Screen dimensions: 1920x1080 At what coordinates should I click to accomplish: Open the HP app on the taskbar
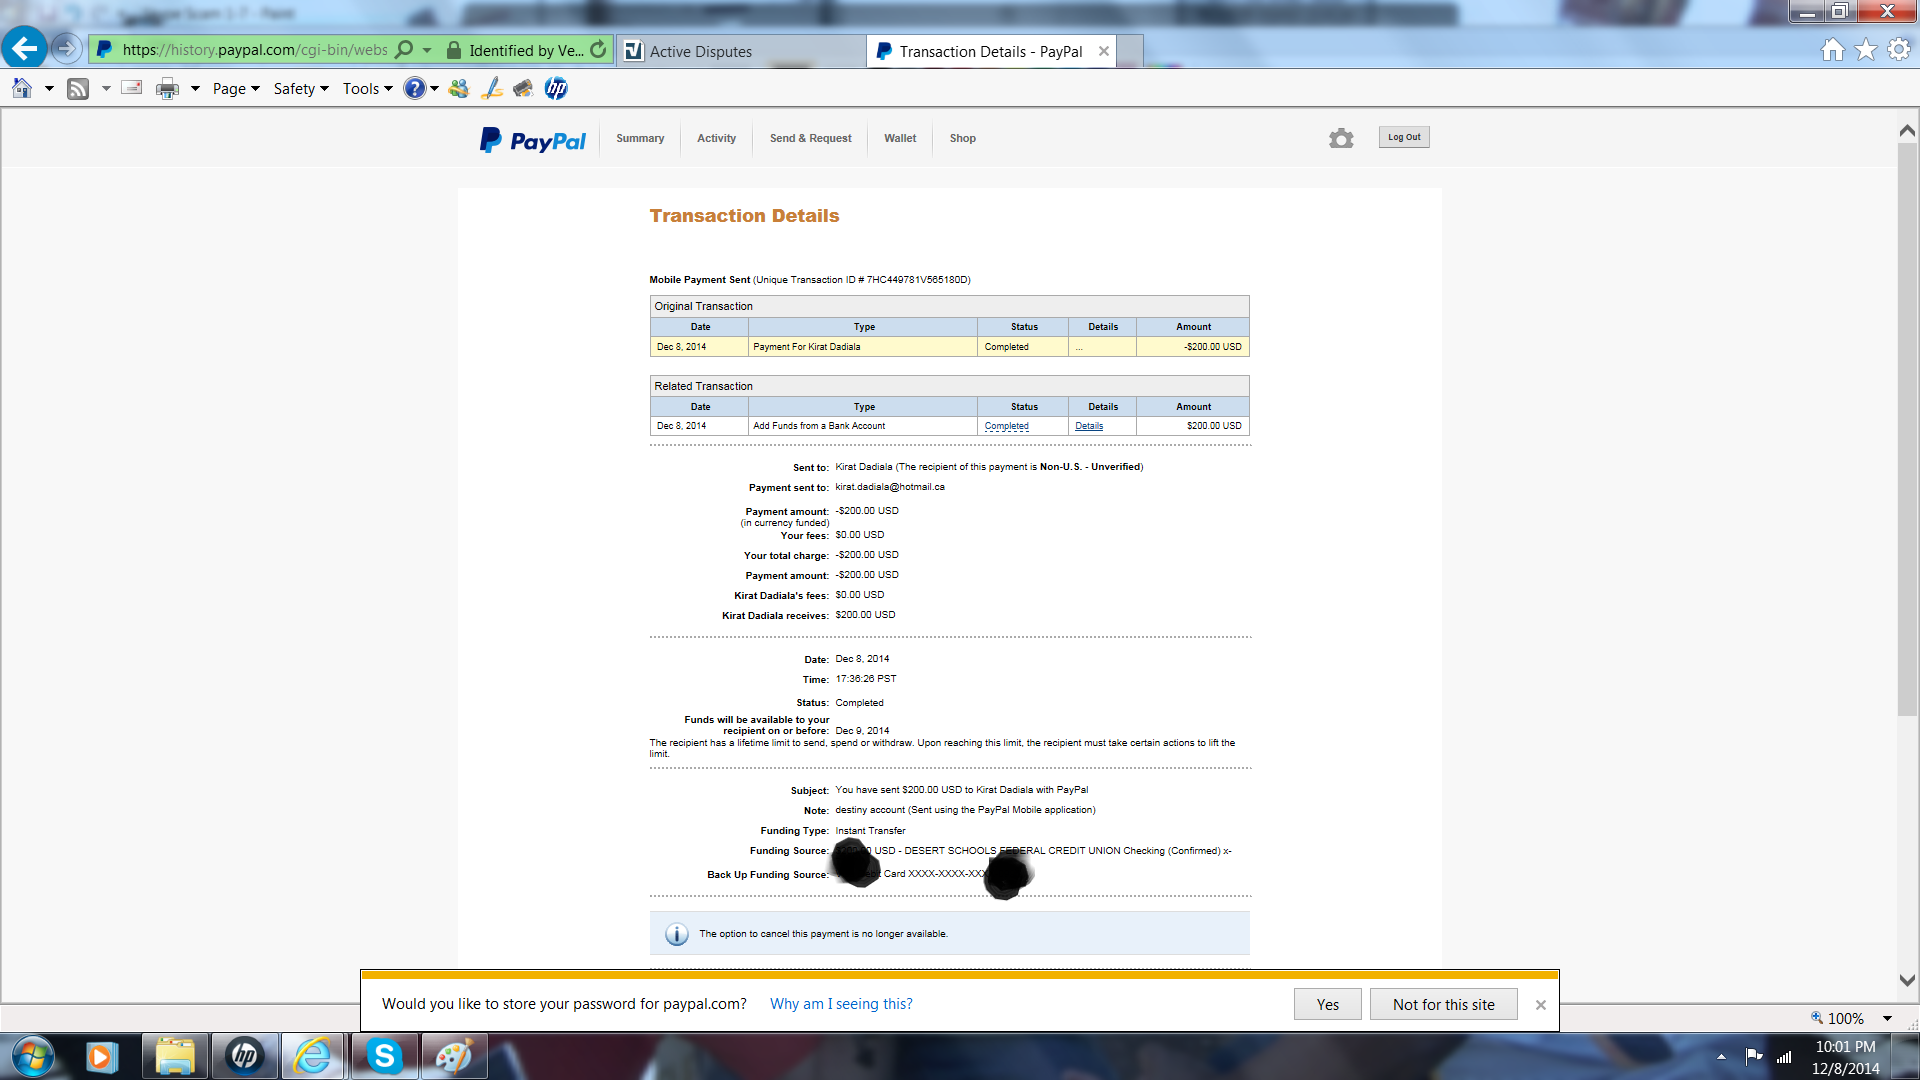(244, 1056)
